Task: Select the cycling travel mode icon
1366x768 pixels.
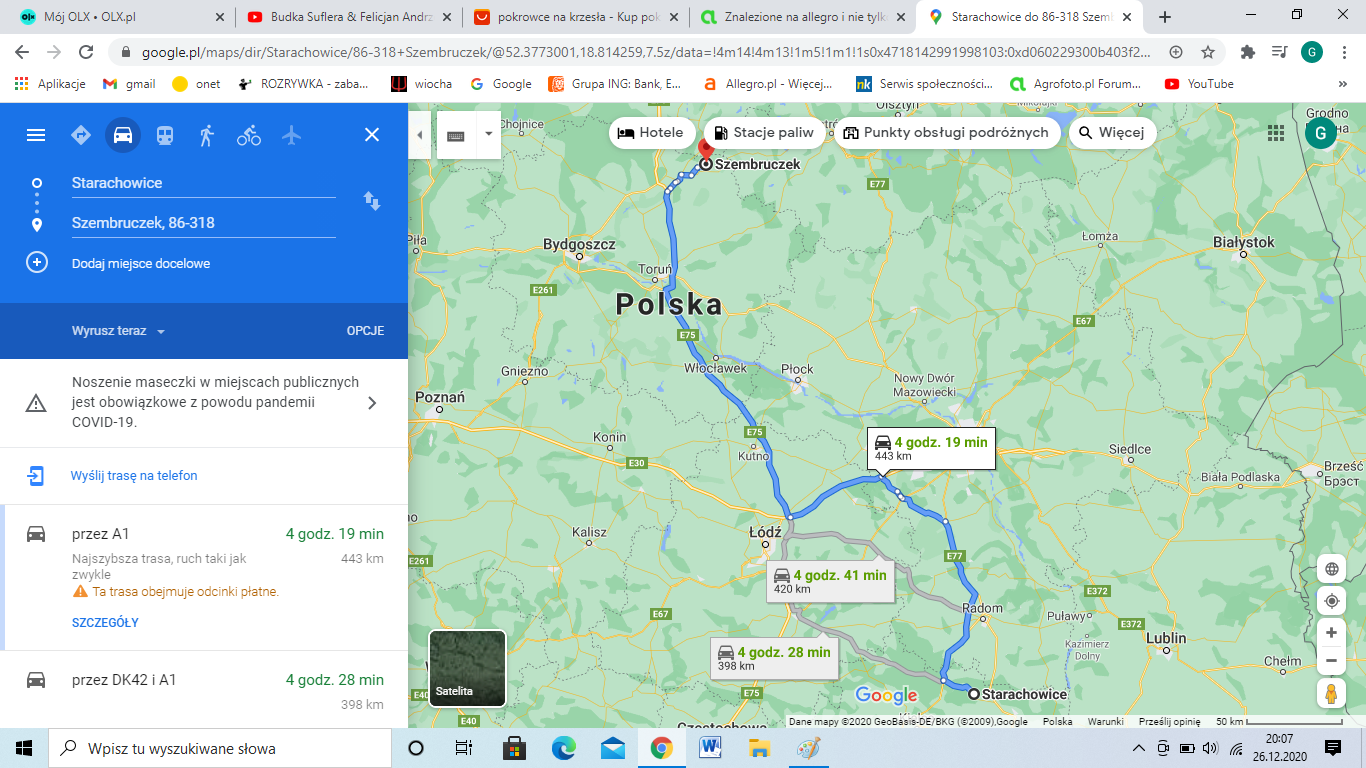Action: click(x=249, y=135)
